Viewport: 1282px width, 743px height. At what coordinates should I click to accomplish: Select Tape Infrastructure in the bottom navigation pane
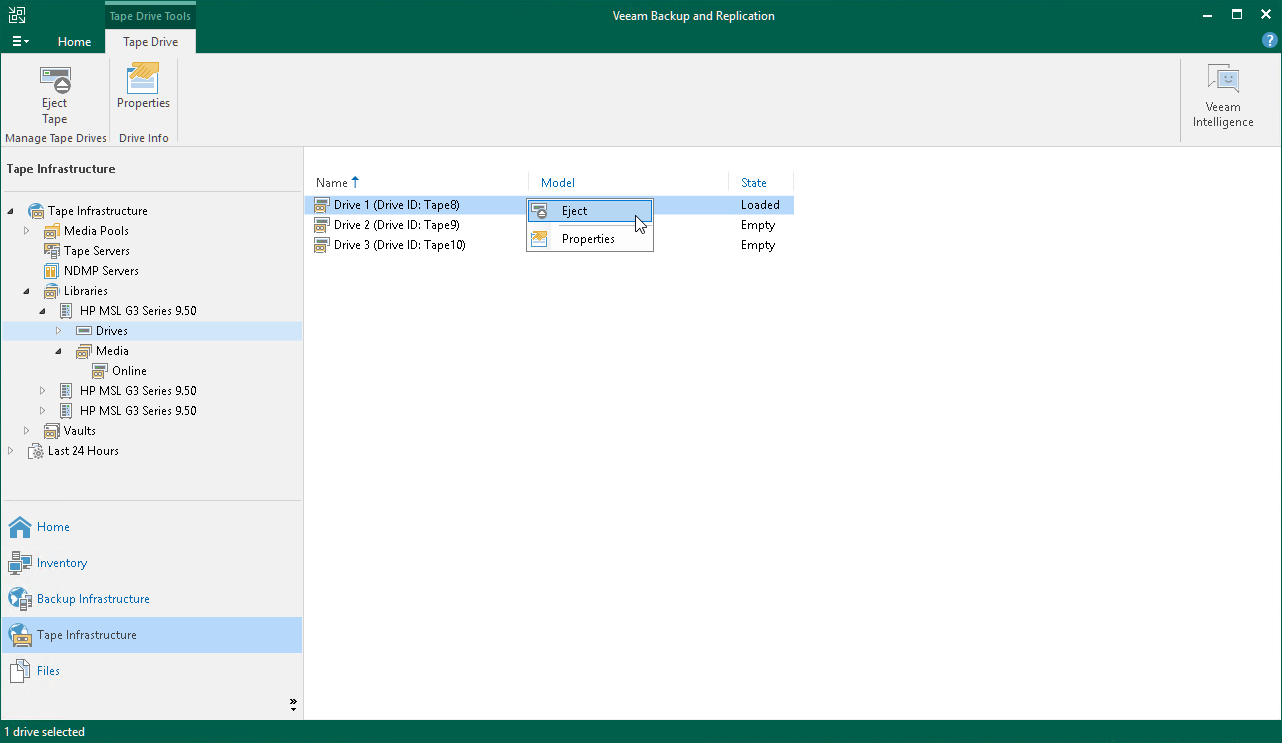click(151, 635)
